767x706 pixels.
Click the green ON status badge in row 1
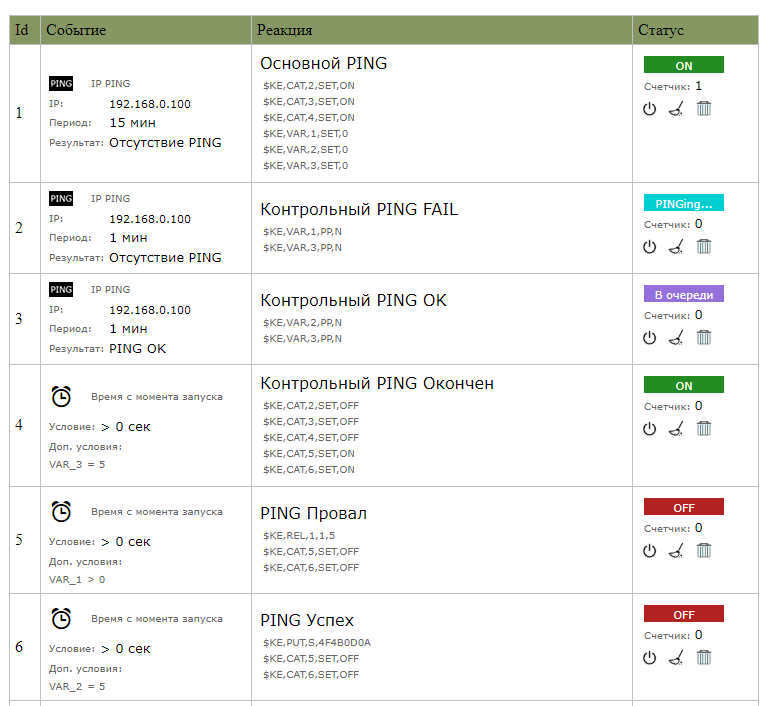tap(683, 66)
